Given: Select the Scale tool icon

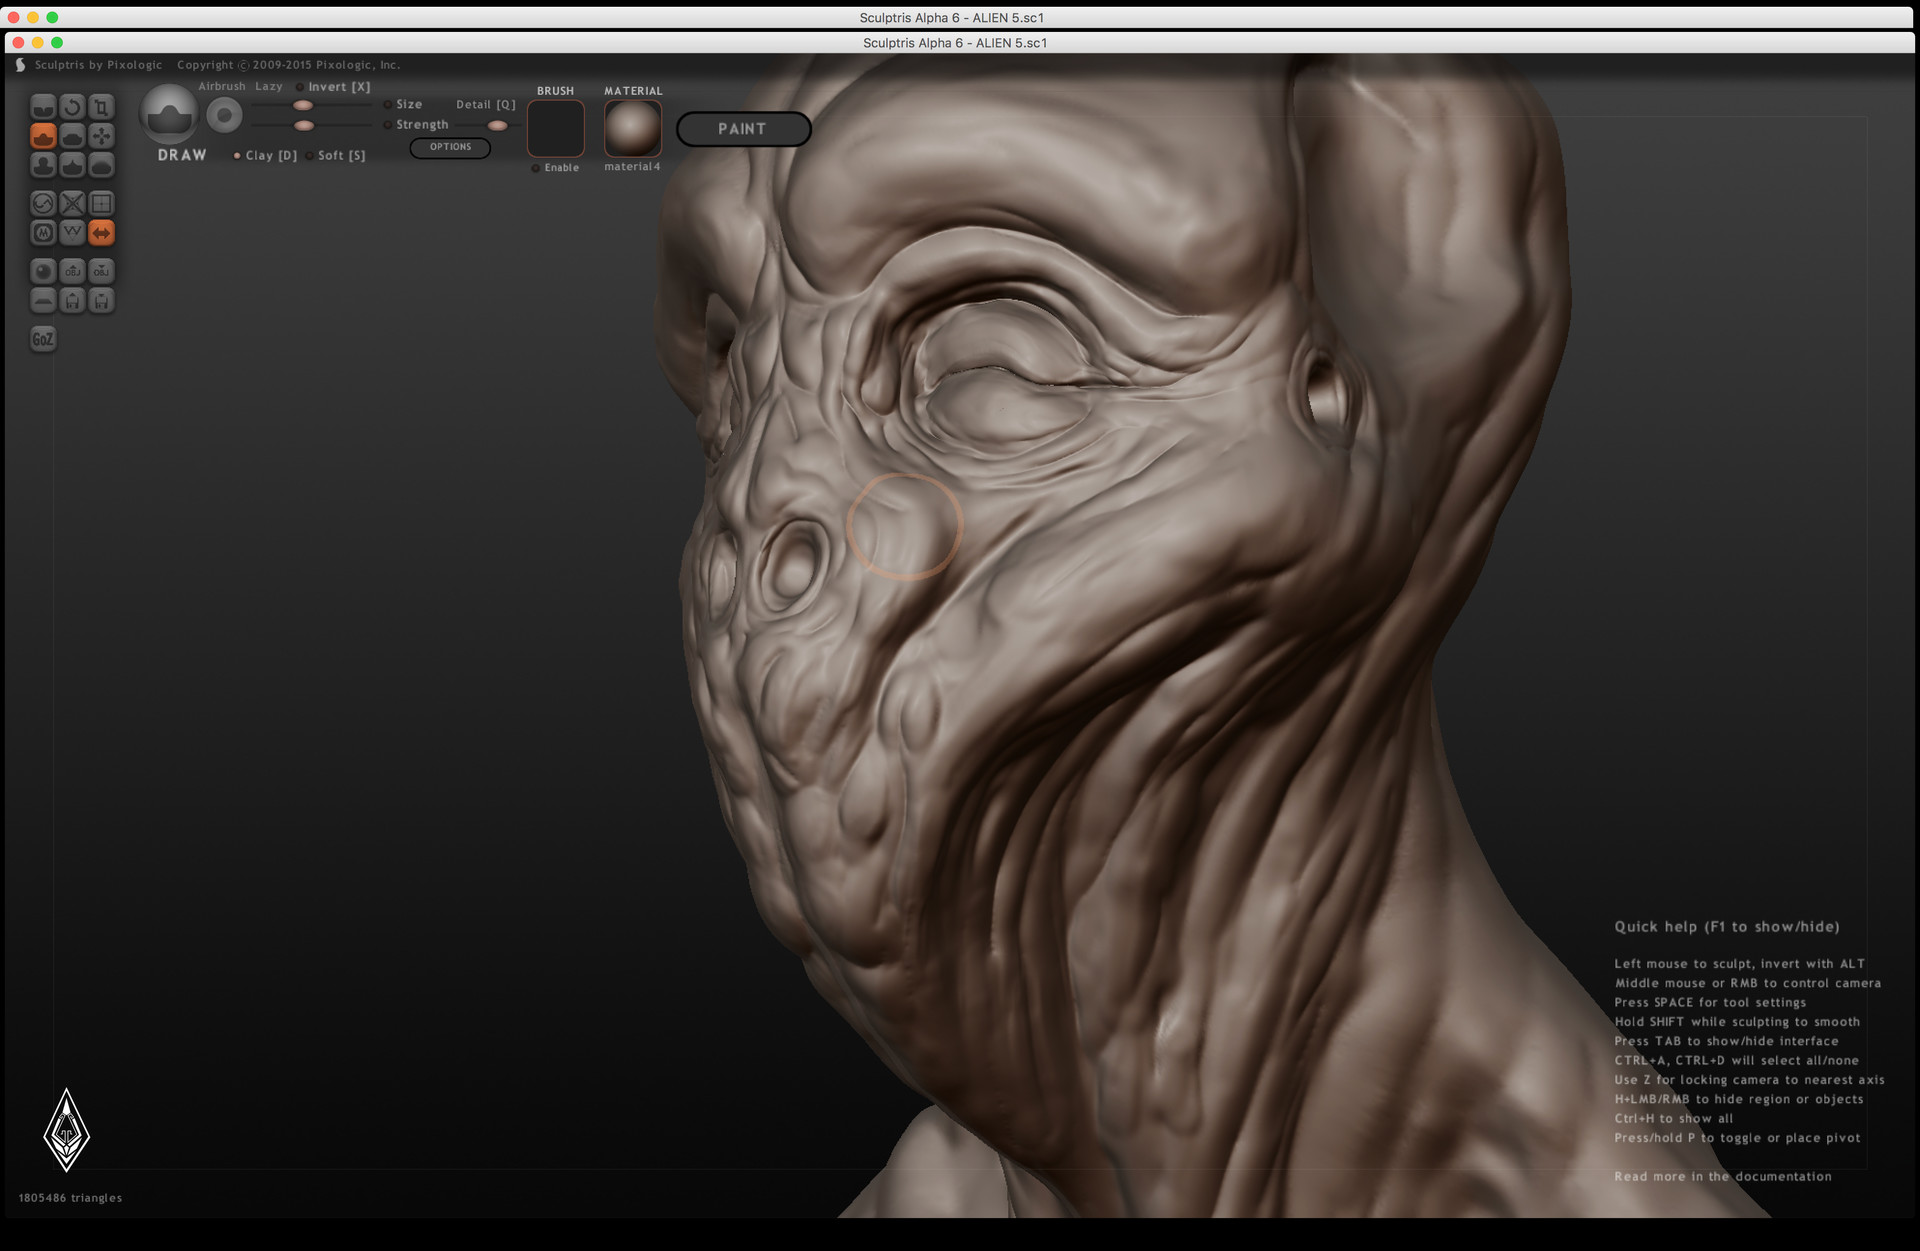Looking at the screenshot, I should [x=101, y=107].
